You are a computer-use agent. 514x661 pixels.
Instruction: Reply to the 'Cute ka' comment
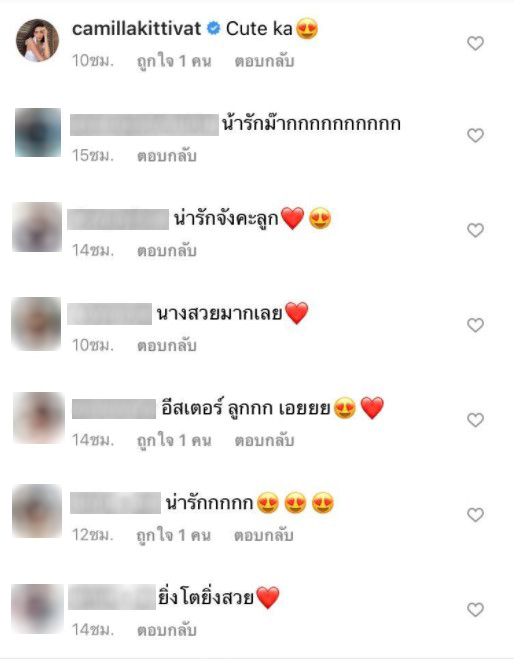[x=264, y=61]
